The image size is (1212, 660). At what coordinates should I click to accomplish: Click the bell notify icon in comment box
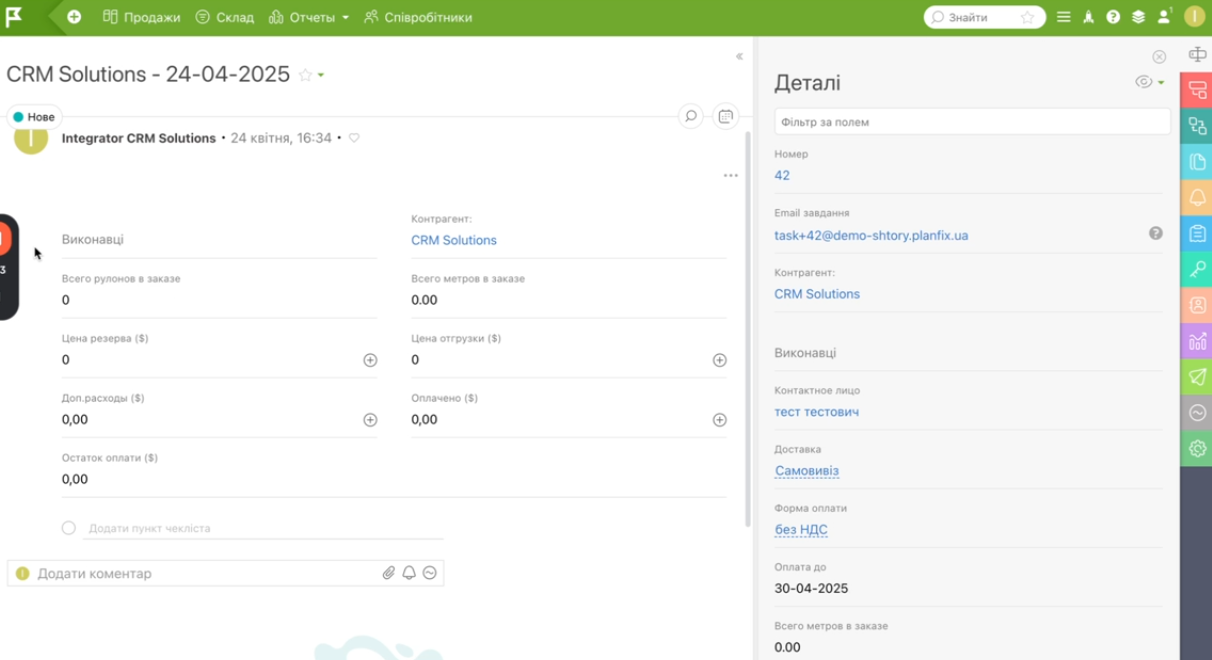tap(409, 573)
